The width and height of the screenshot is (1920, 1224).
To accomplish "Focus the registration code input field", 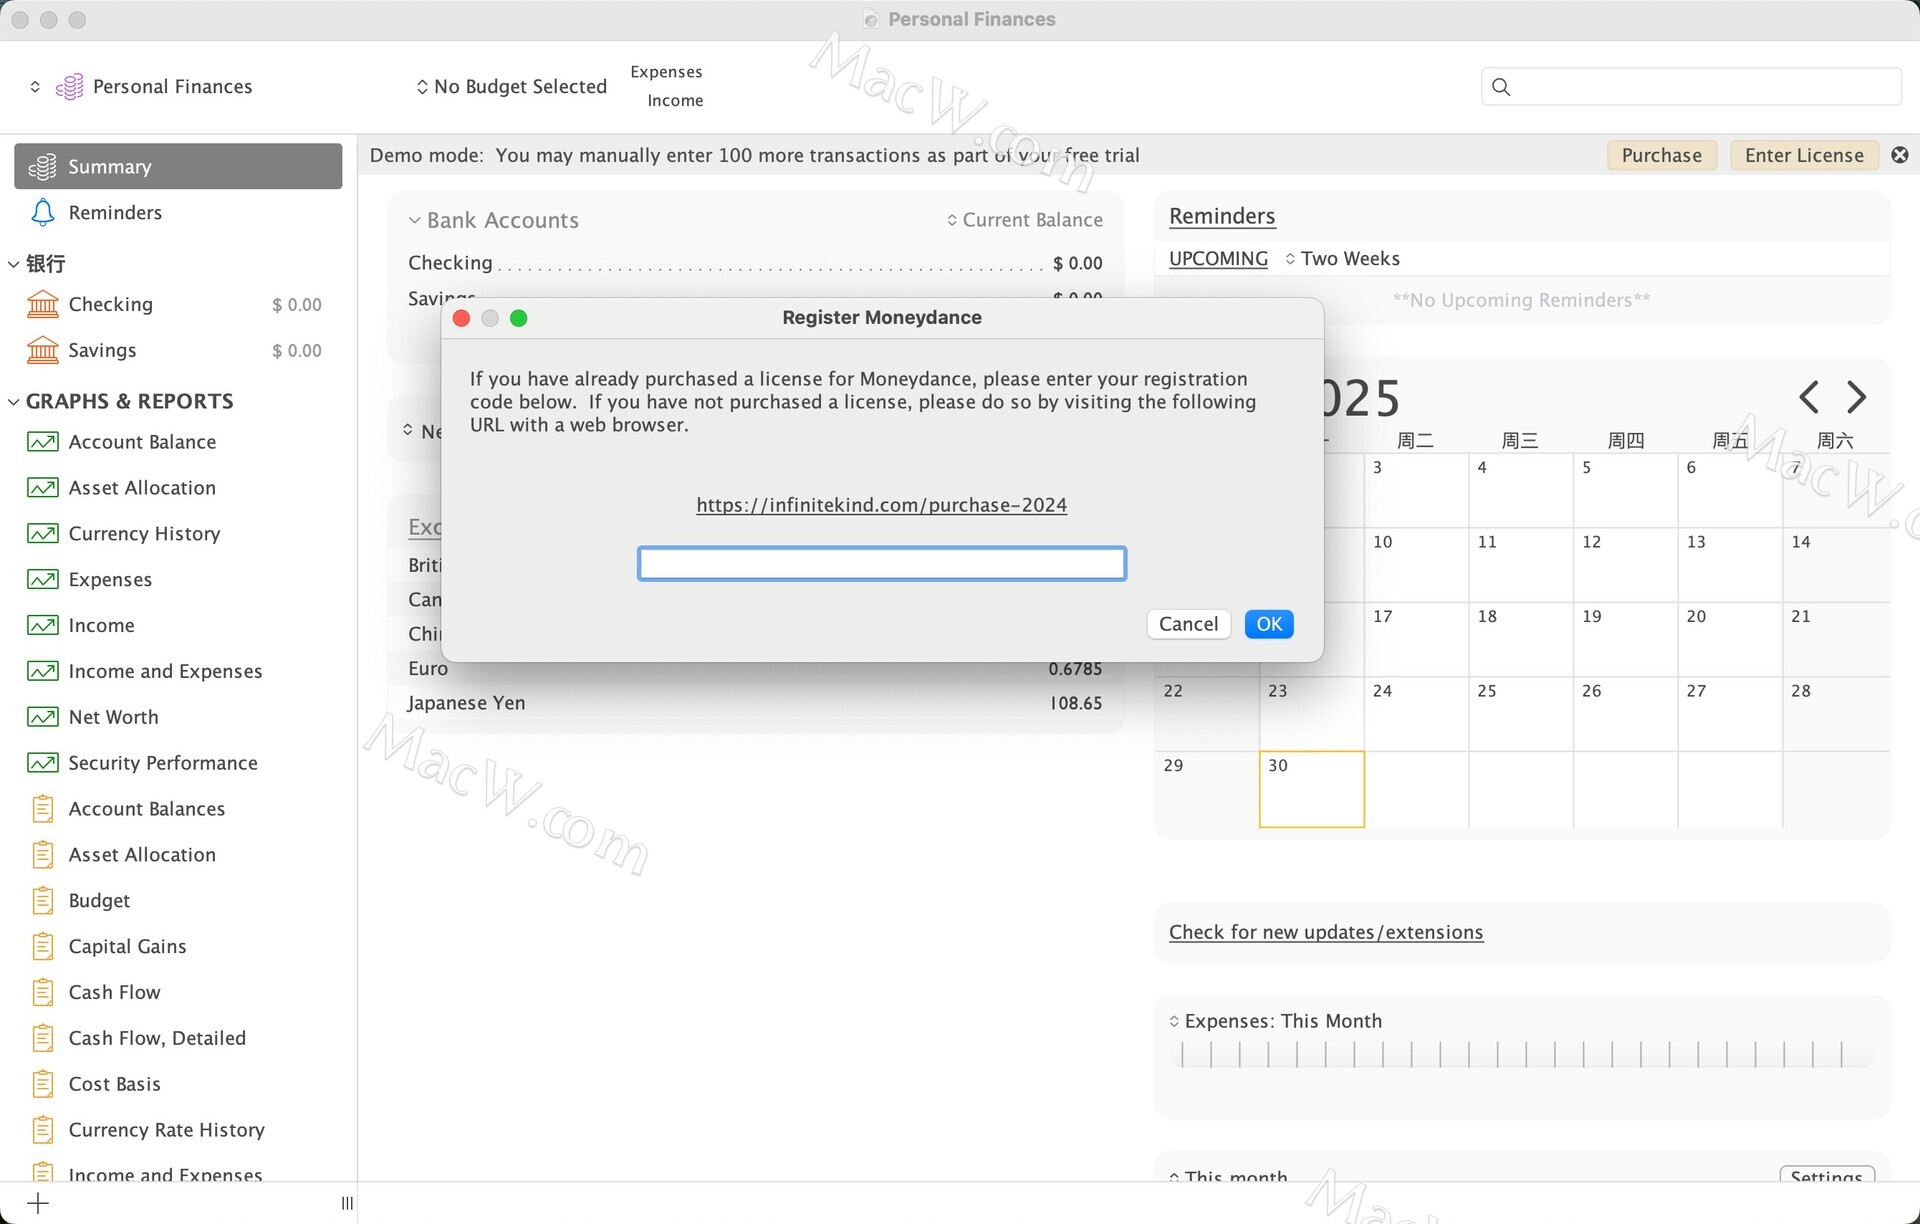I will click(x=882, y=563).
